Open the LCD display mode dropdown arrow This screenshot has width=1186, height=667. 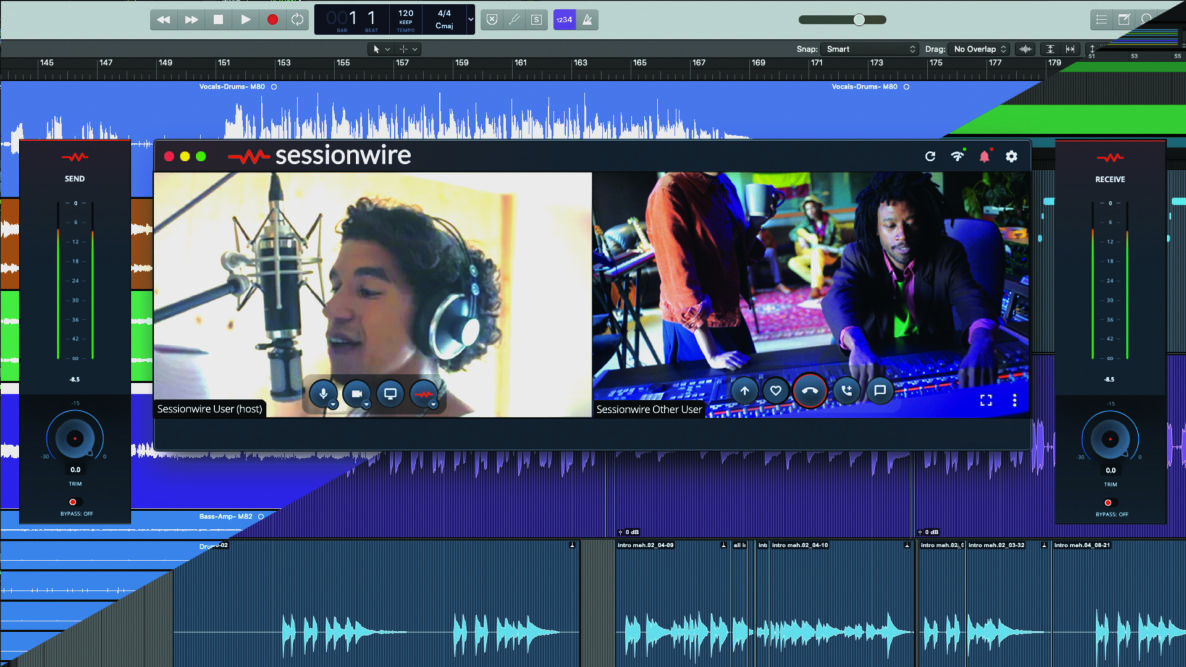tap(470, 20)
